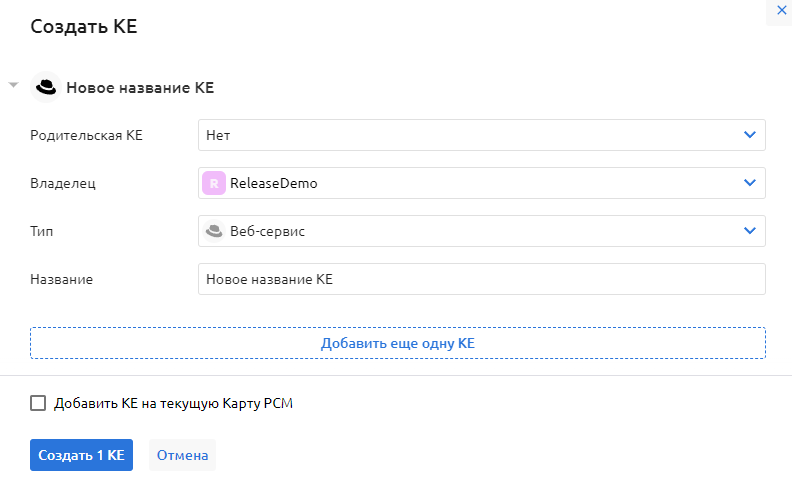Click Добавить еще одну КЕ

pos(397,343)
